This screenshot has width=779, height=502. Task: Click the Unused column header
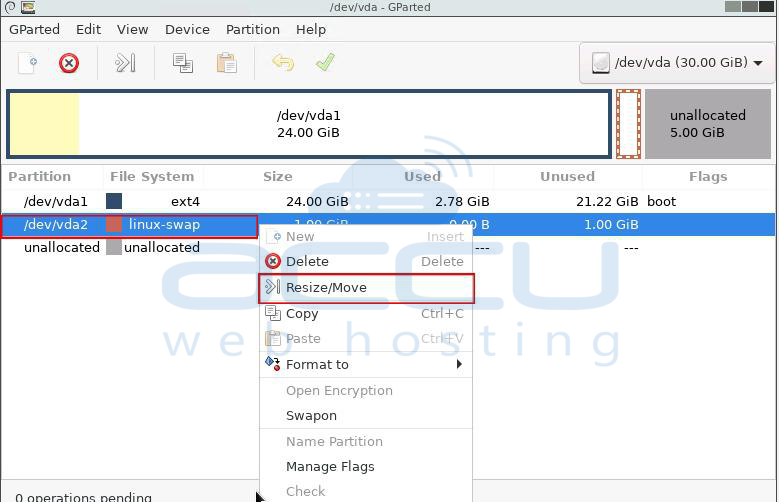pyautogui.click(x=567, y=176)
